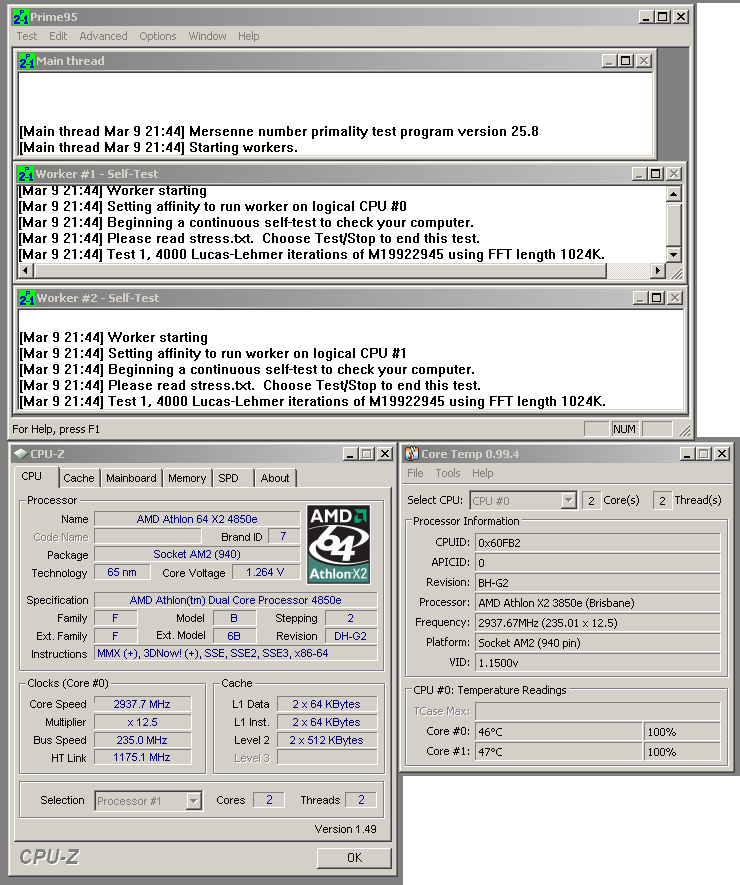Click the CPU-Z title bar icon

[x=21, y=454]
